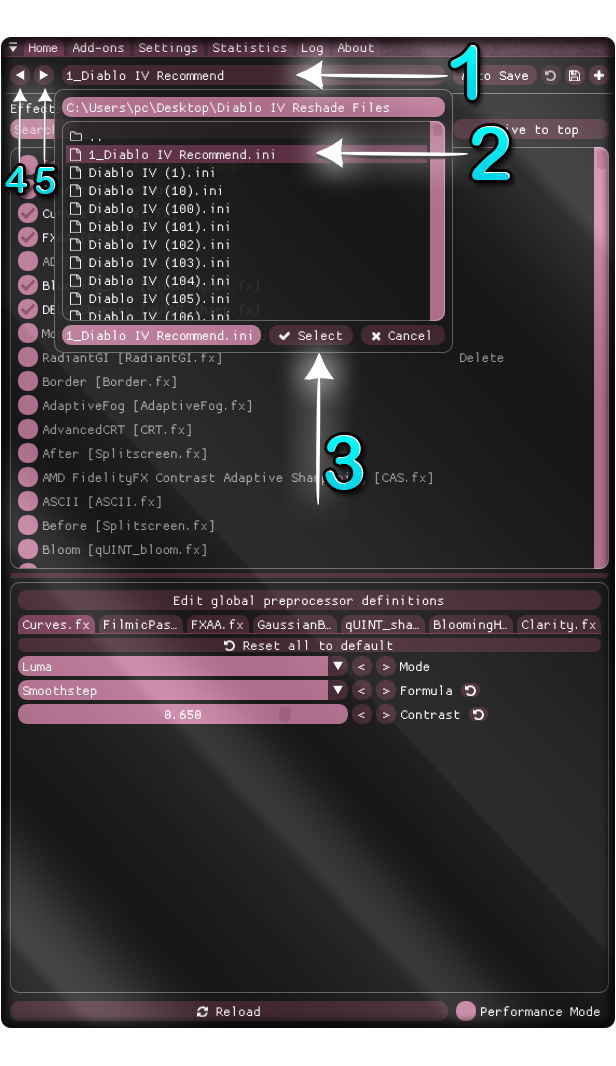Screen dimensions: 616x1066
Task: Switch to the qUINT_sha.. tab
Action: pos(382,625)
